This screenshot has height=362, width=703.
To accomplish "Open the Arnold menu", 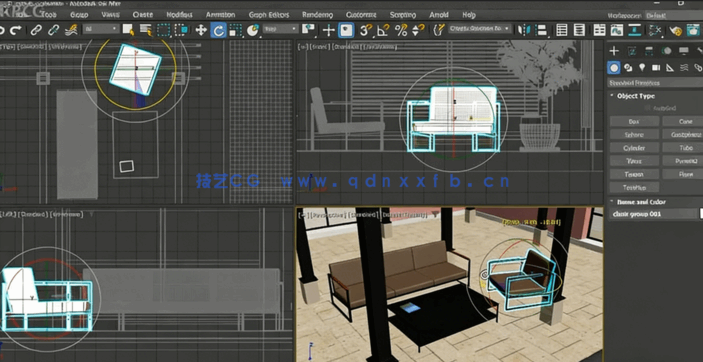I will [x=439, y=15].
